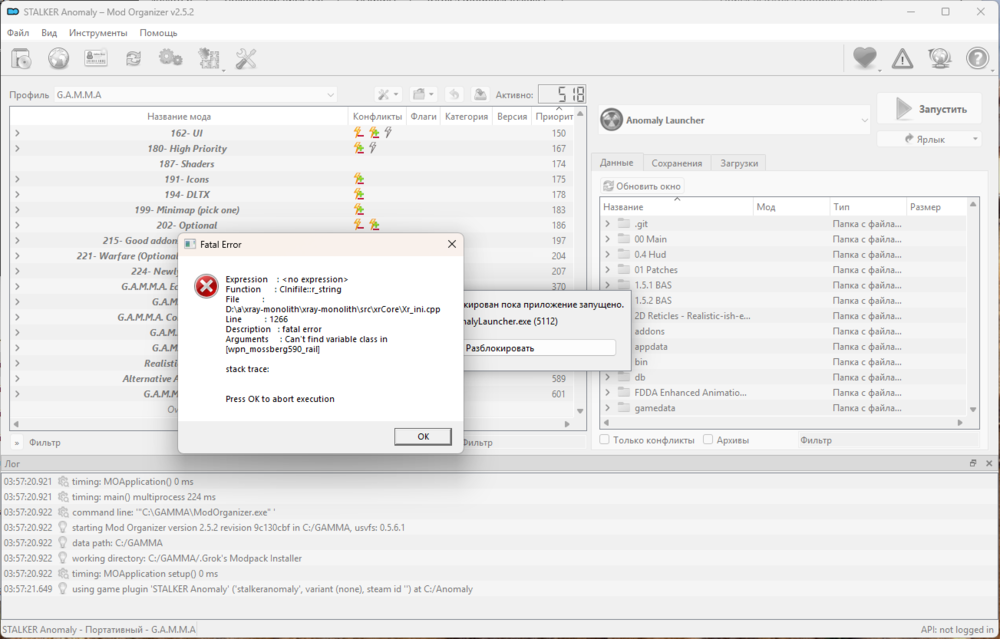Open the executables gears icon
The height and width of the screenshot is (639, 1000).
(170, 59)
